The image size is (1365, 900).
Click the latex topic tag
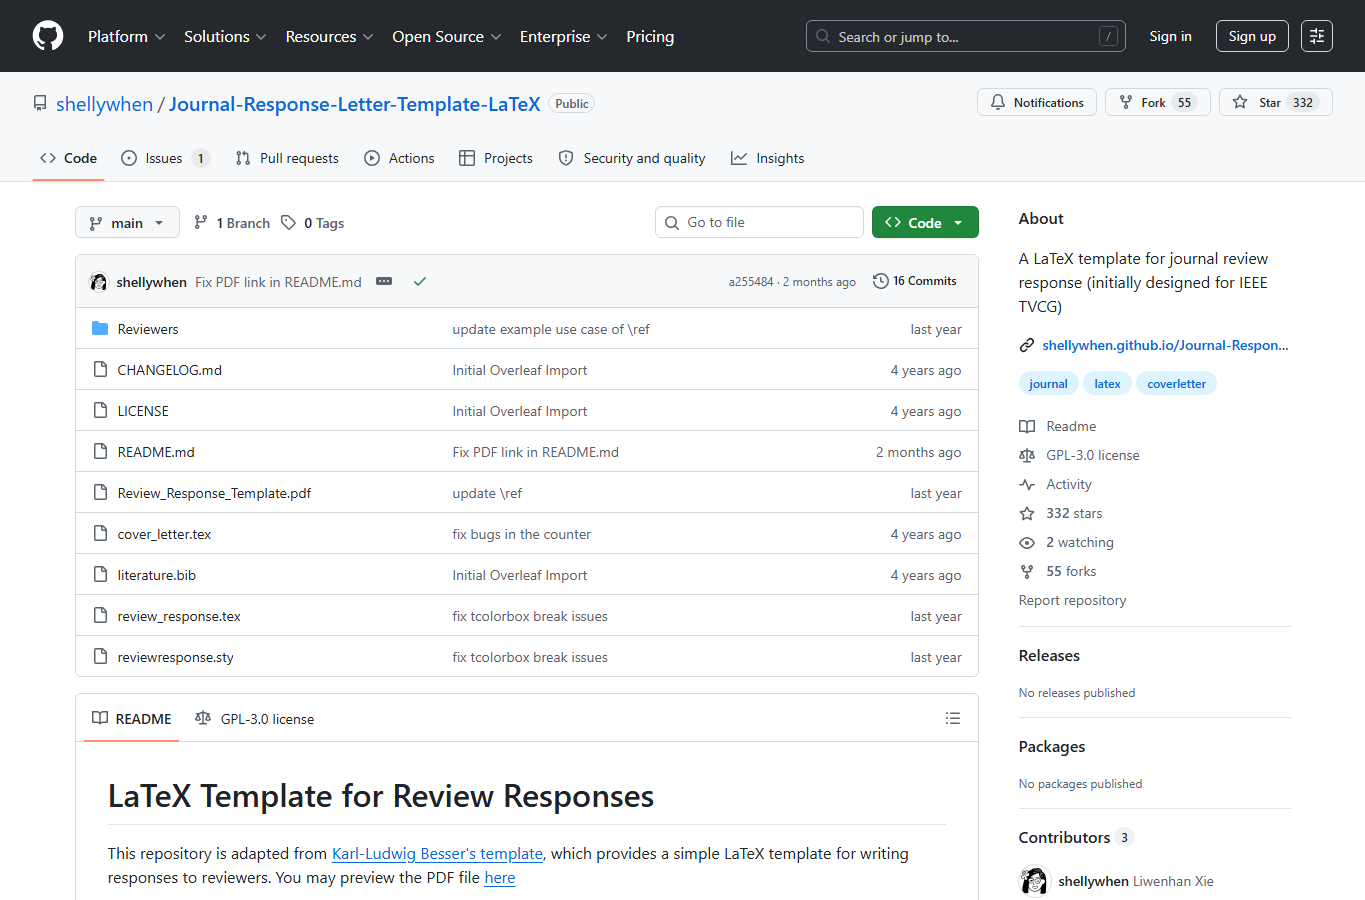[1107, 383]
